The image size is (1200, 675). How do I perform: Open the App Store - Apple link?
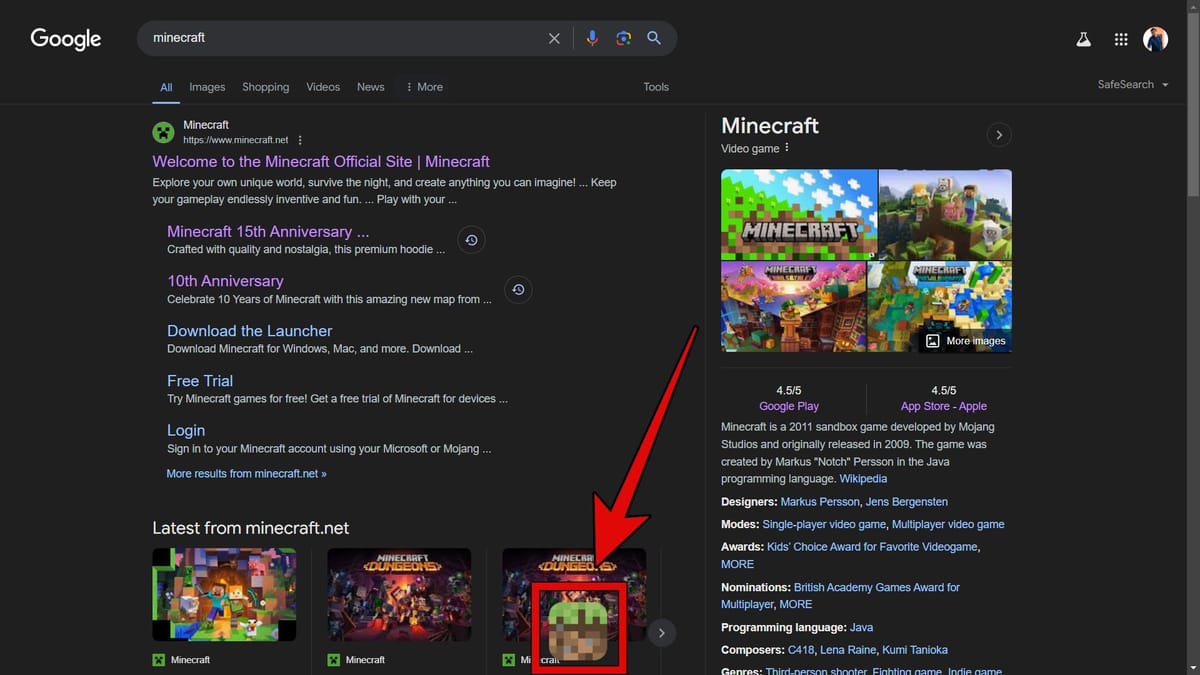click(944, 407)
